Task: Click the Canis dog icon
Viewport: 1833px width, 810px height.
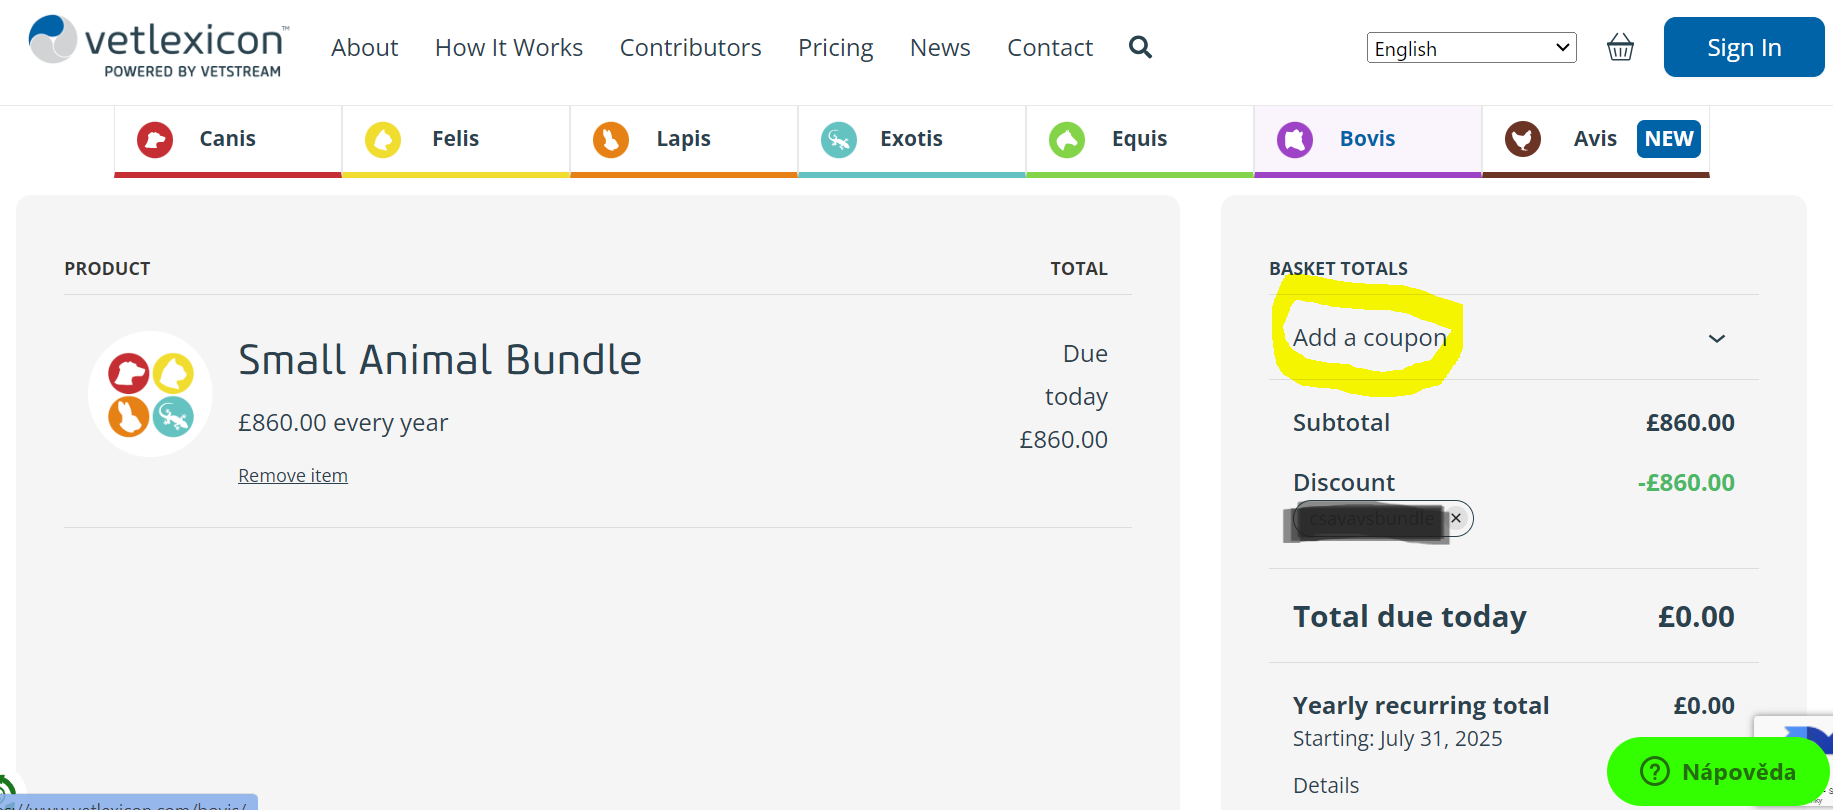Action: (x=155, y=139)
